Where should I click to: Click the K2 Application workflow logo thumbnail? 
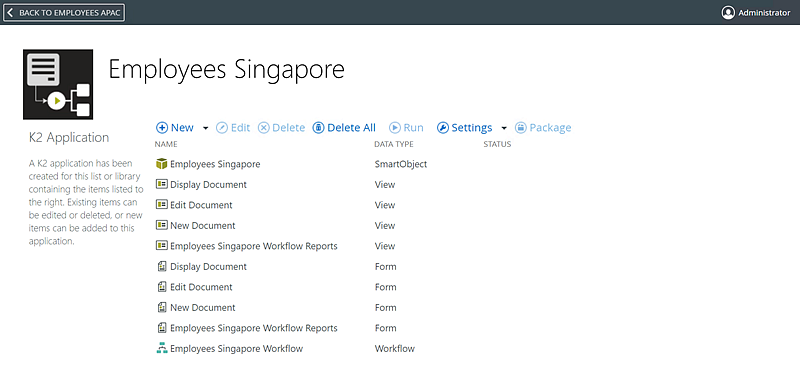coord(58,84)
